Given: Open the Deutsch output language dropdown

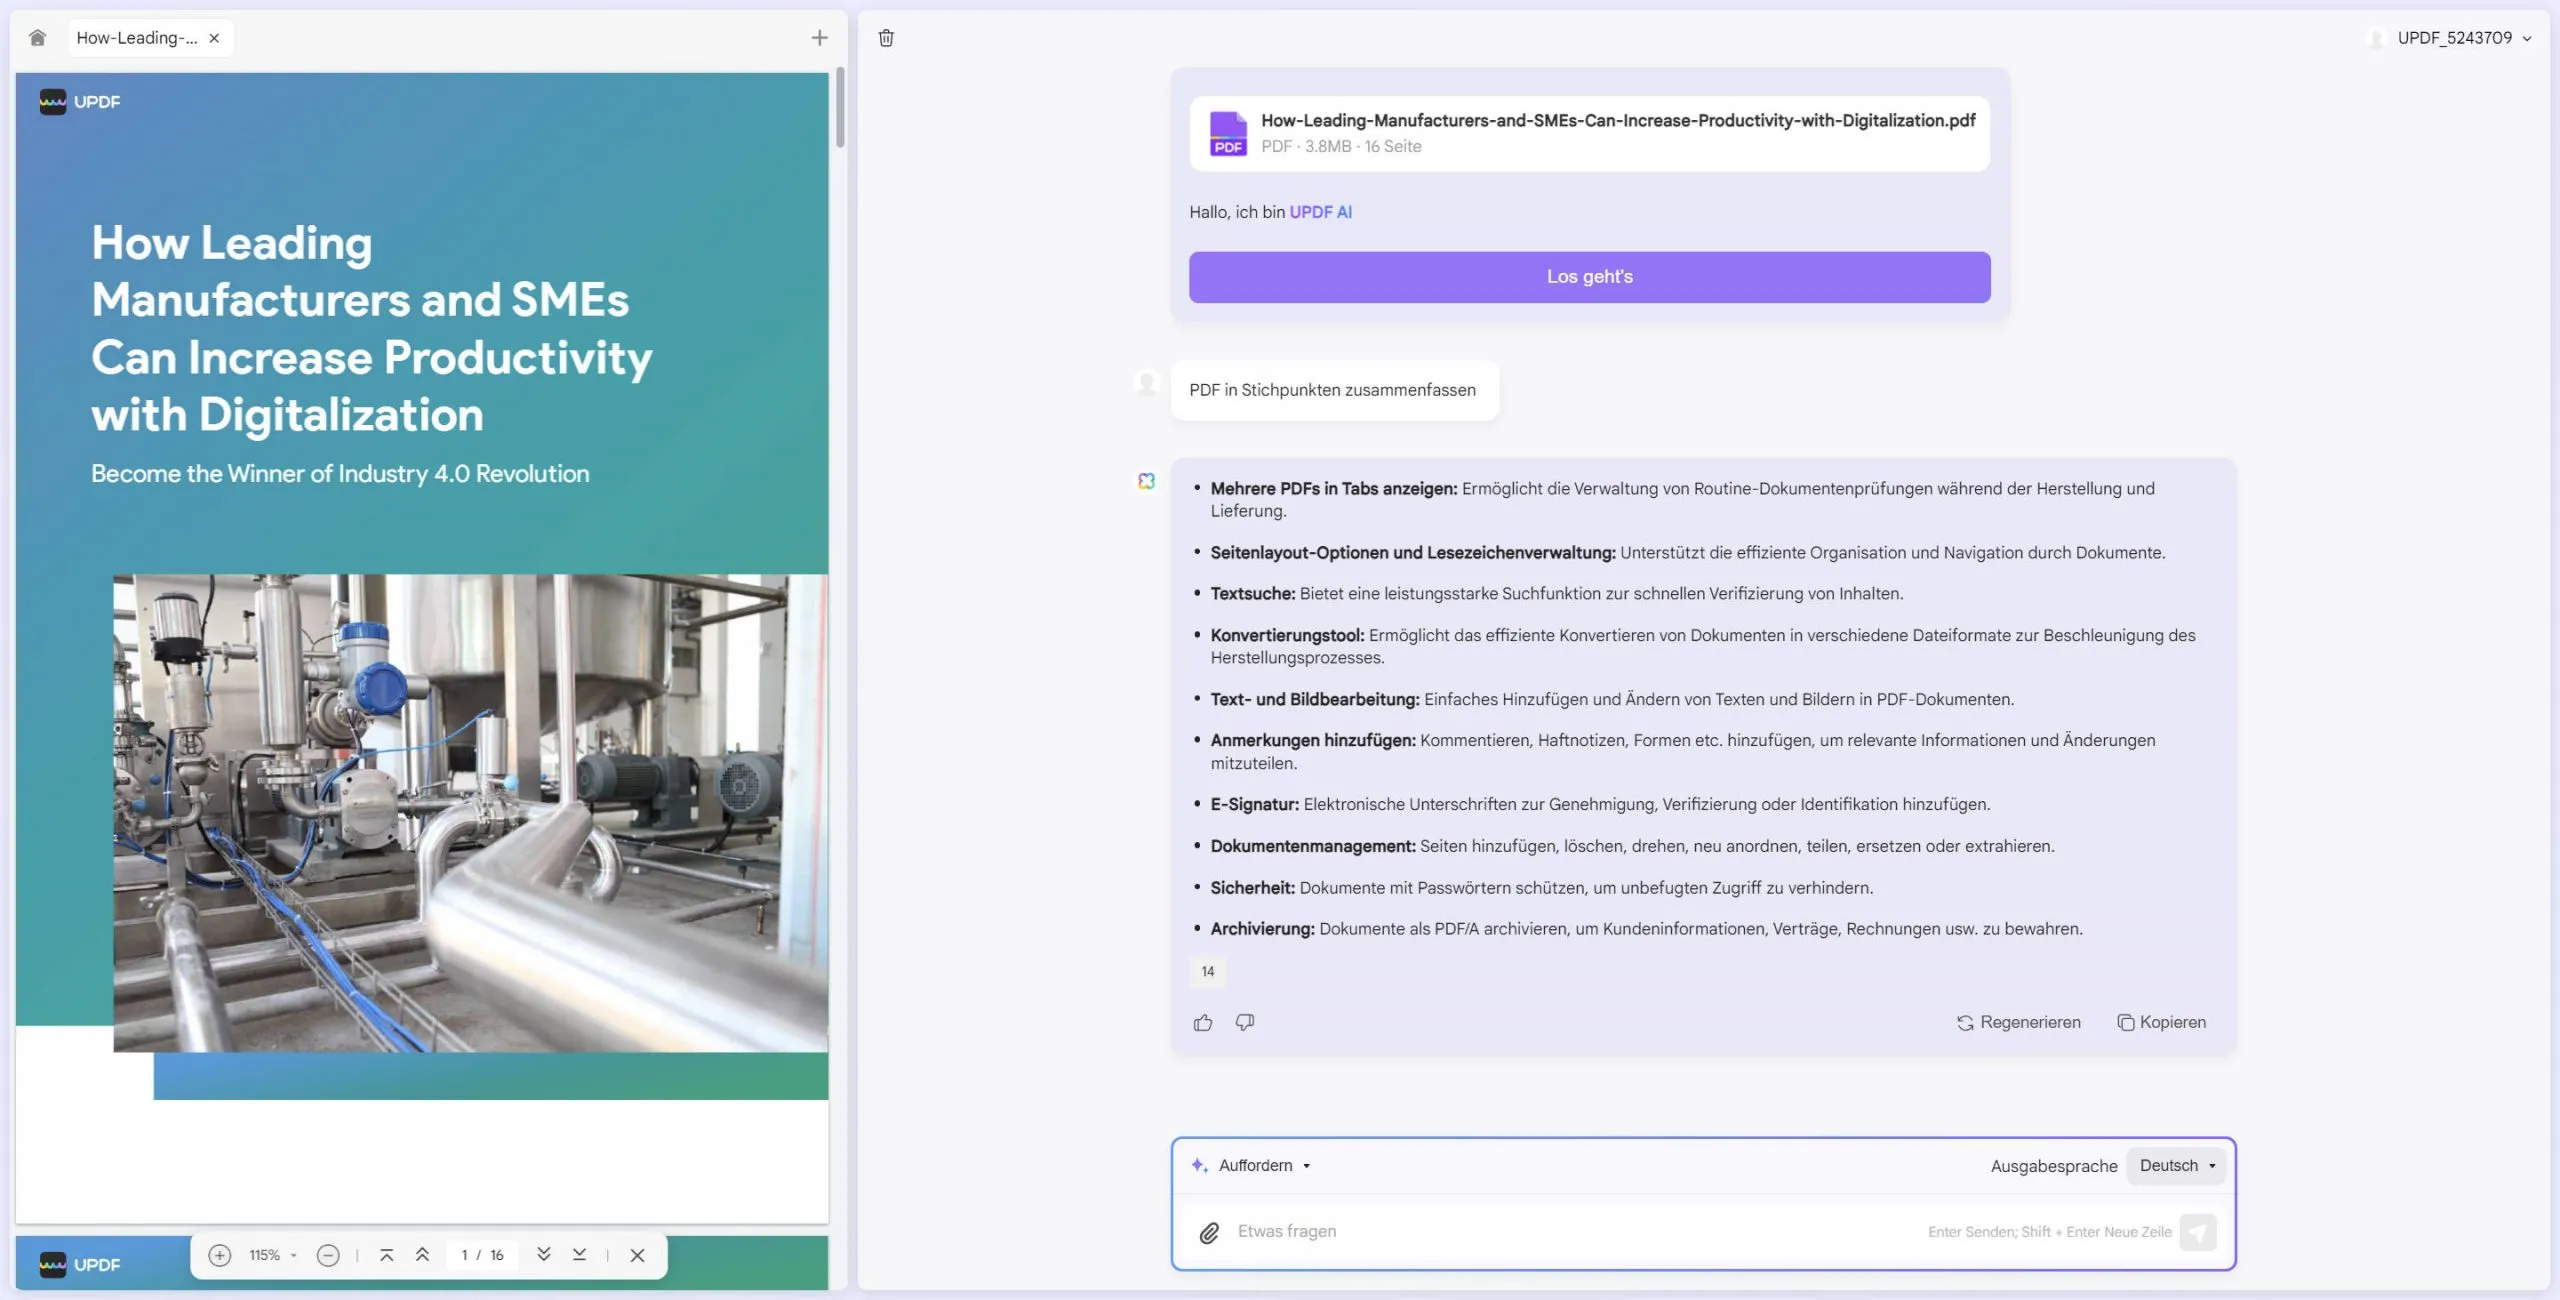Looking at the screenshot, I should tap(2177, 1165).
